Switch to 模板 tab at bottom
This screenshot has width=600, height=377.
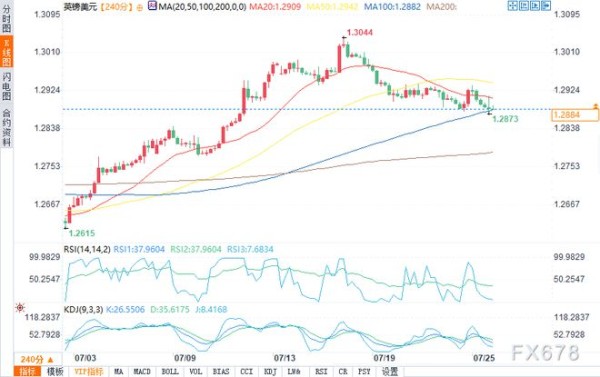tap(55, 372)
